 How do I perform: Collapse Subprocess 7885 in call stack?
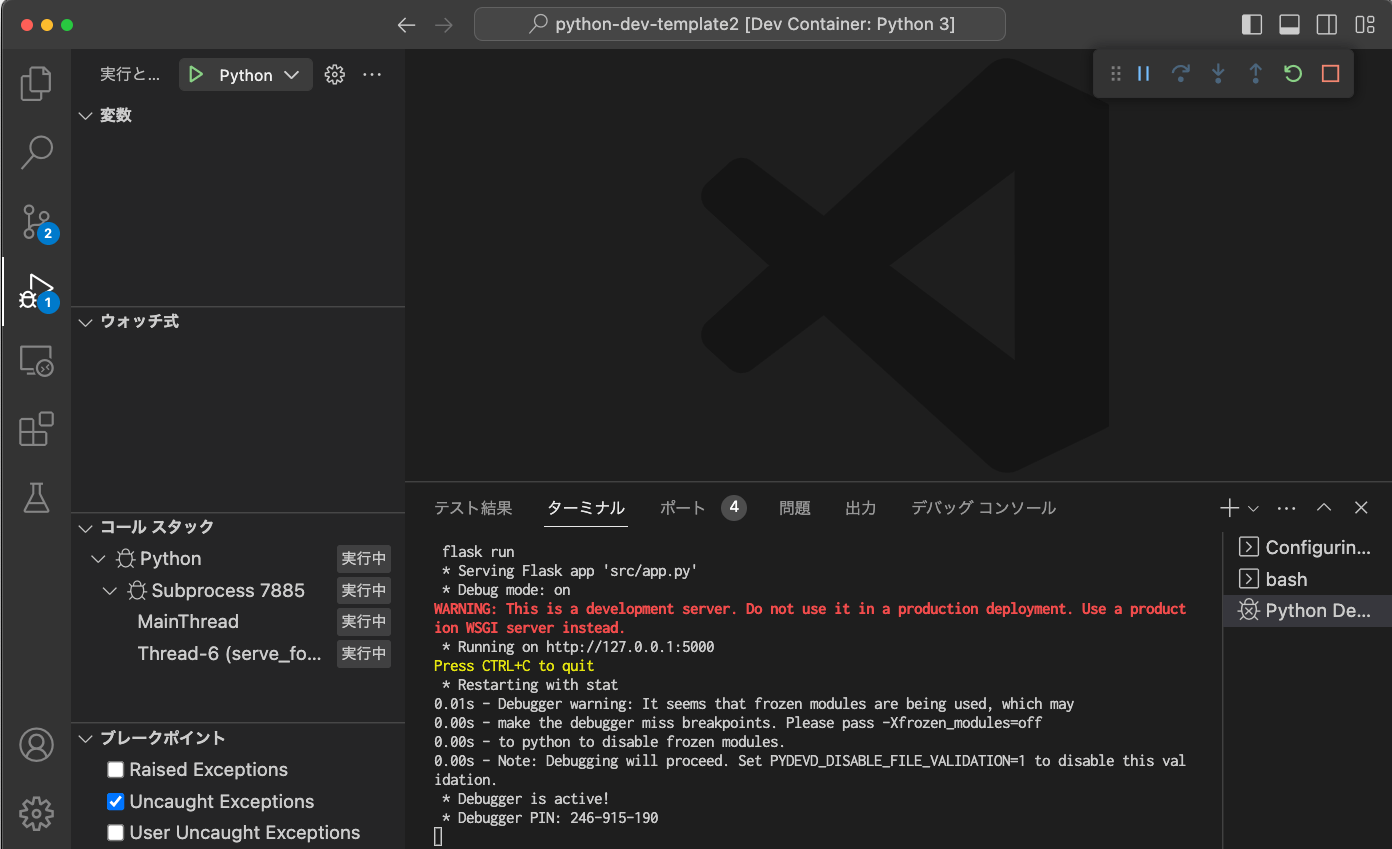(110, 591)
